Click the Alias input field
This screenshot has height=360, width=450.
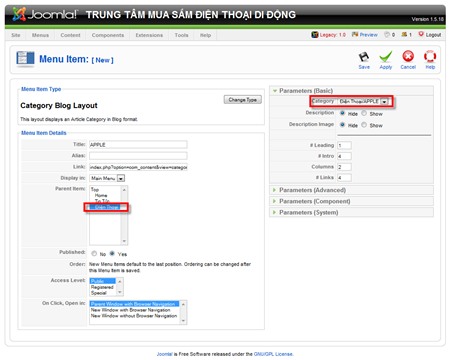(x=138, y=156)
